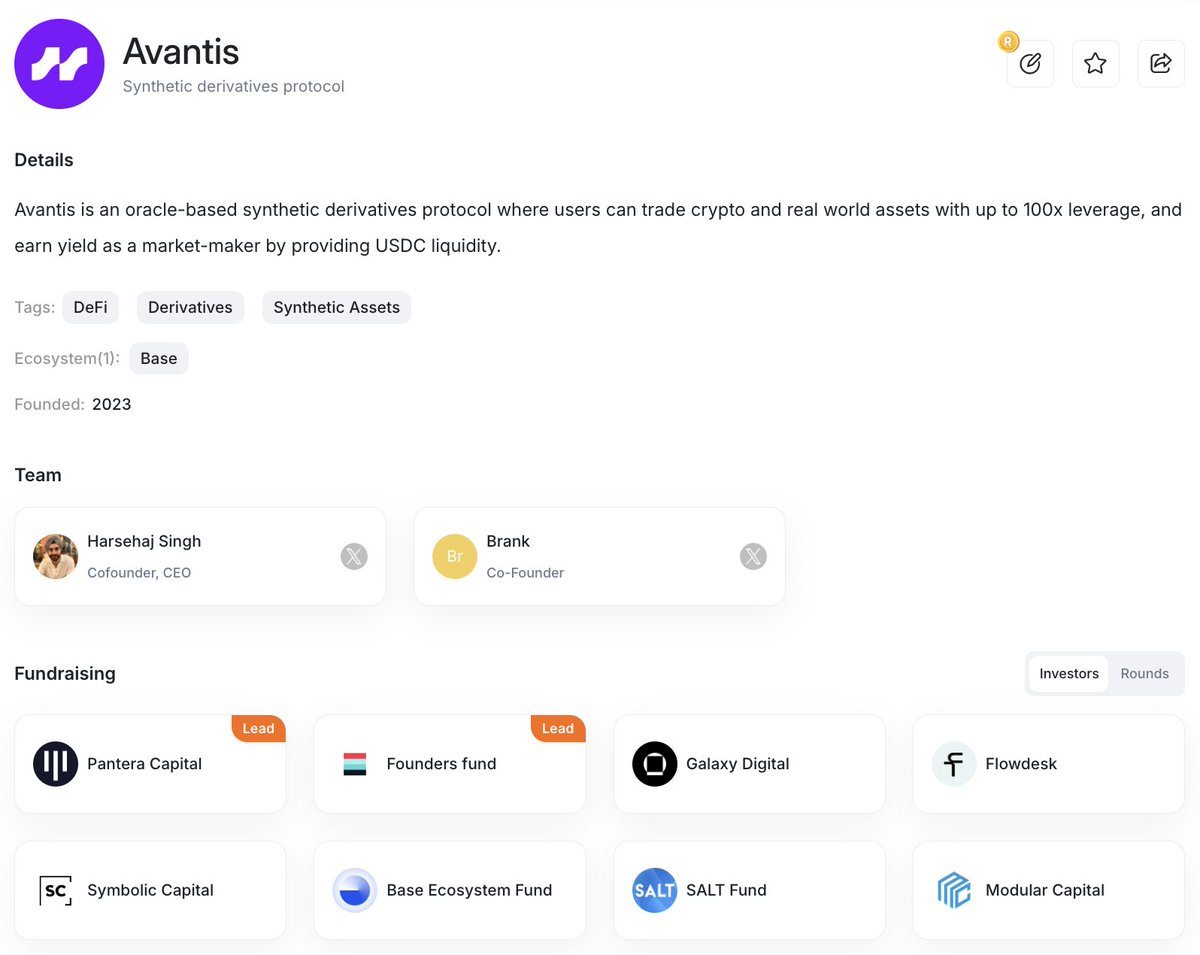
Task: Click the Fundraising section heading
Action: (x=65, y=674)
